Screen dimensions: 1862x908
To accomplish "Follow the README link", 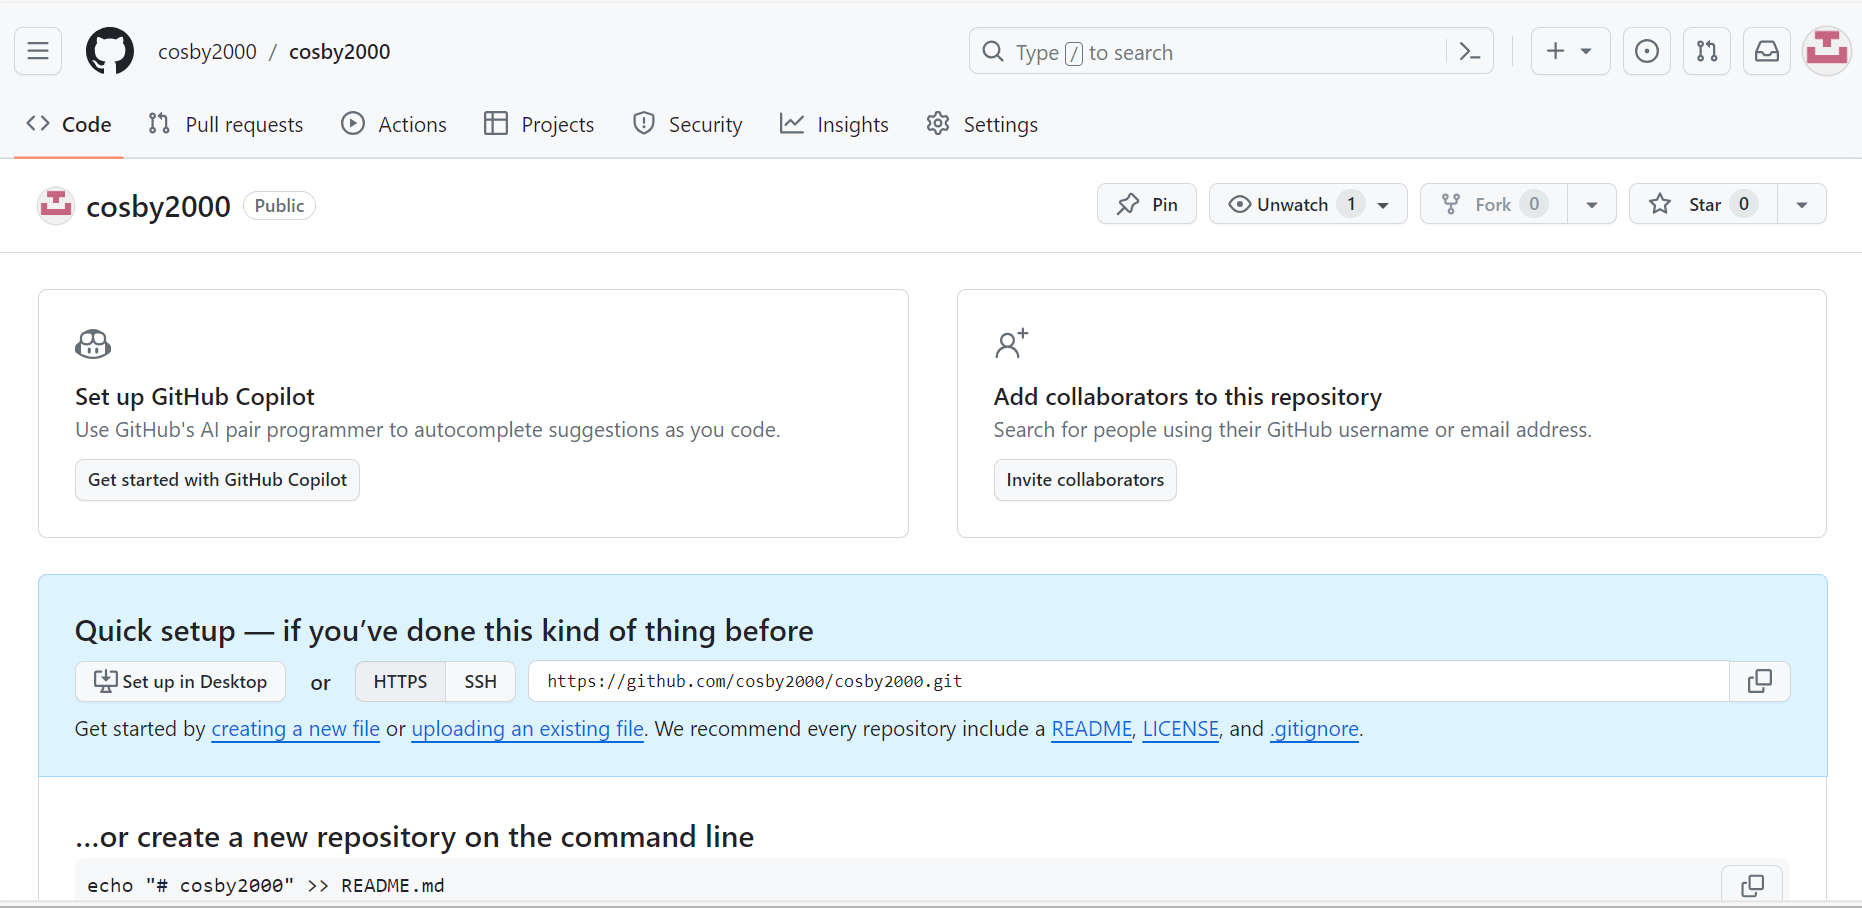I will [x=1092, y=729].
